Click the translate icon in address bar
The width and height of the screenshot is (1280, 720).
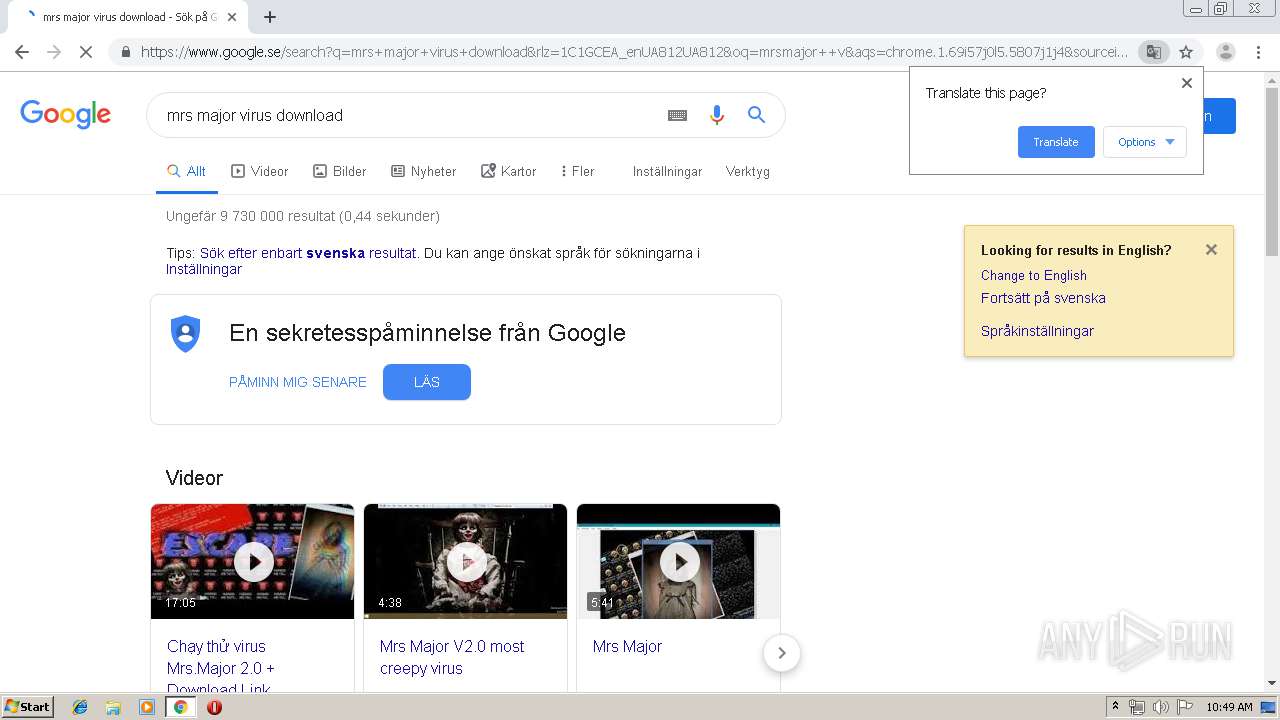1154,52
